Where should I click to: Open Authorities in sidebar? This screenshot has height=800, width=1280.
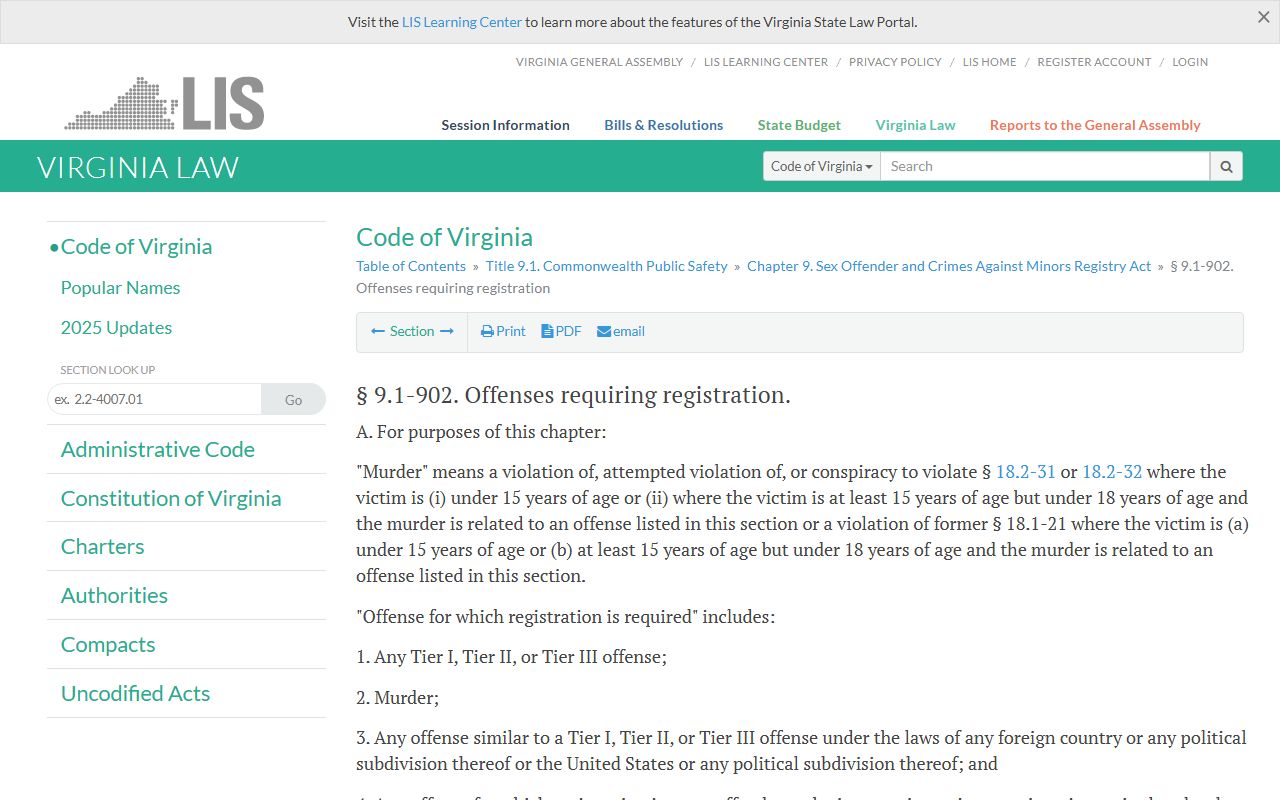[x=114, y=595]
